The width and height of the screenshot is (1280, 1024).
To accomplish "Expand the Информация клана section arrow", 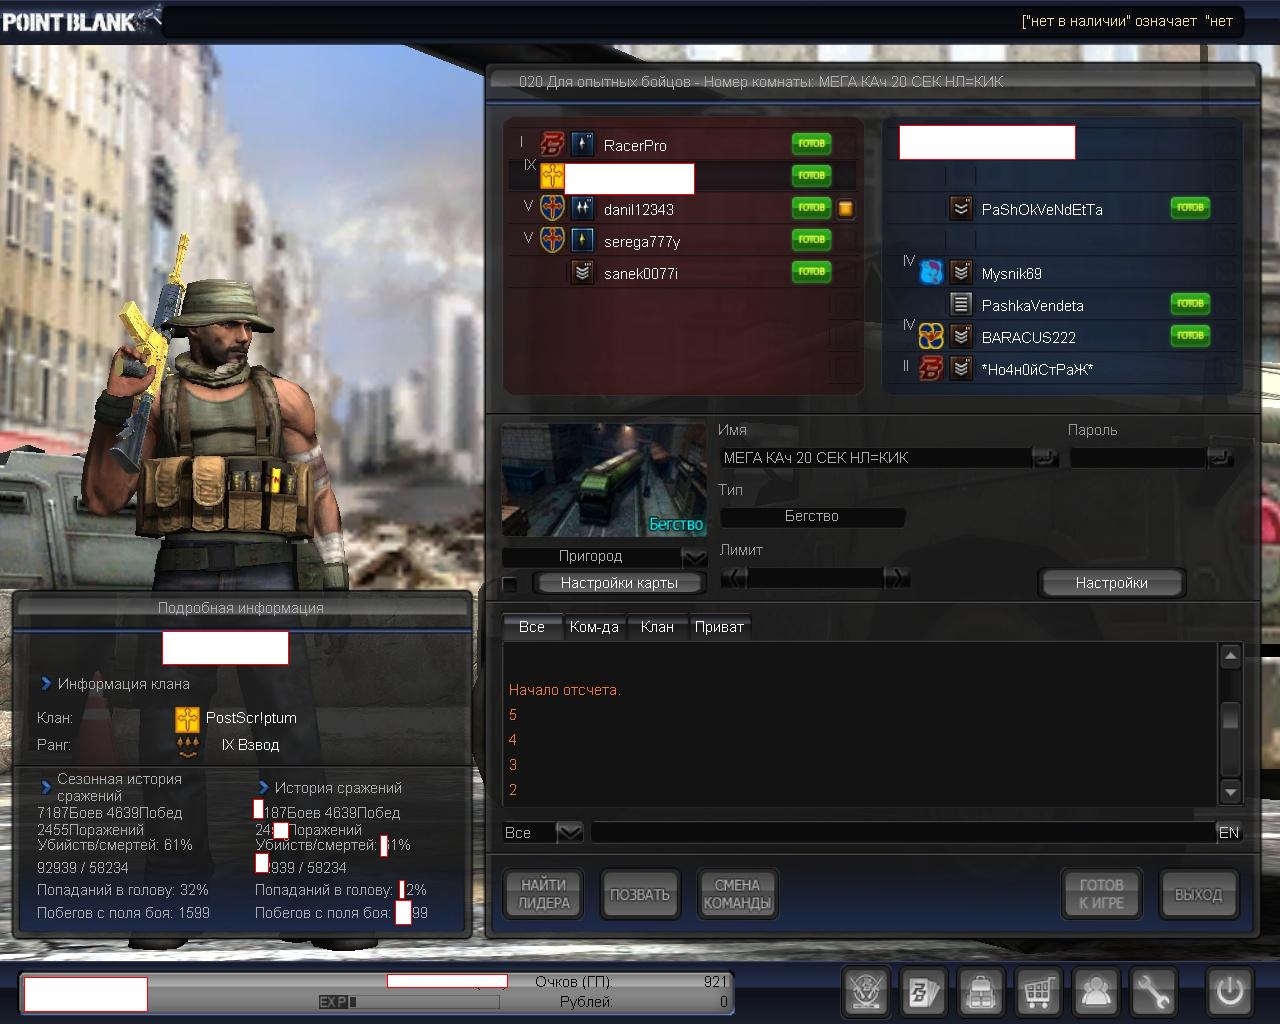I will (46, 684).
